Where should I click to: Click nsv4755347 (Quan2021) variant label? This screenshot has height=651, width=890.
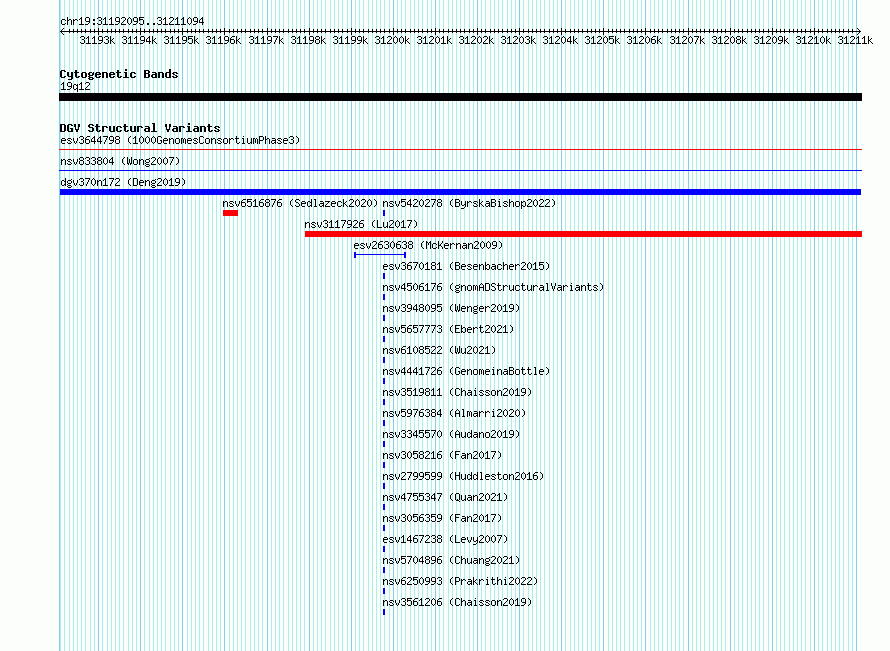(445, 497)
